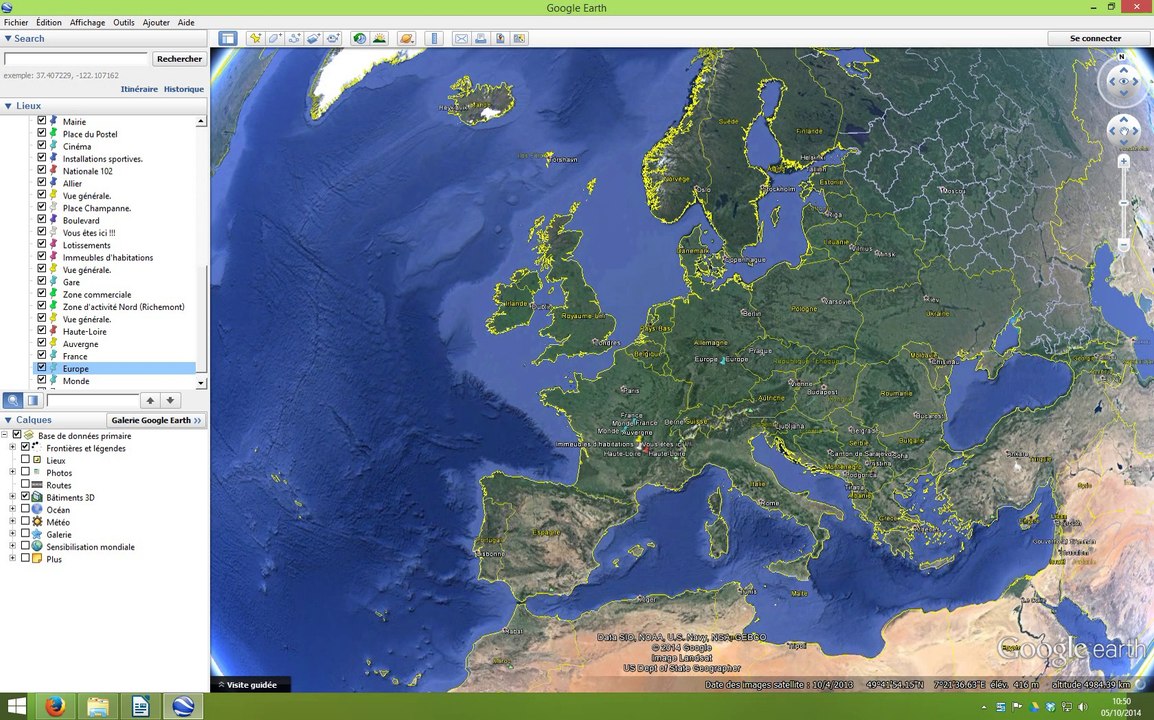Click the search magnifier icon under Lieux
Image resolution: width=1154 pixels, height=720 pixels.
pos(13,400)
